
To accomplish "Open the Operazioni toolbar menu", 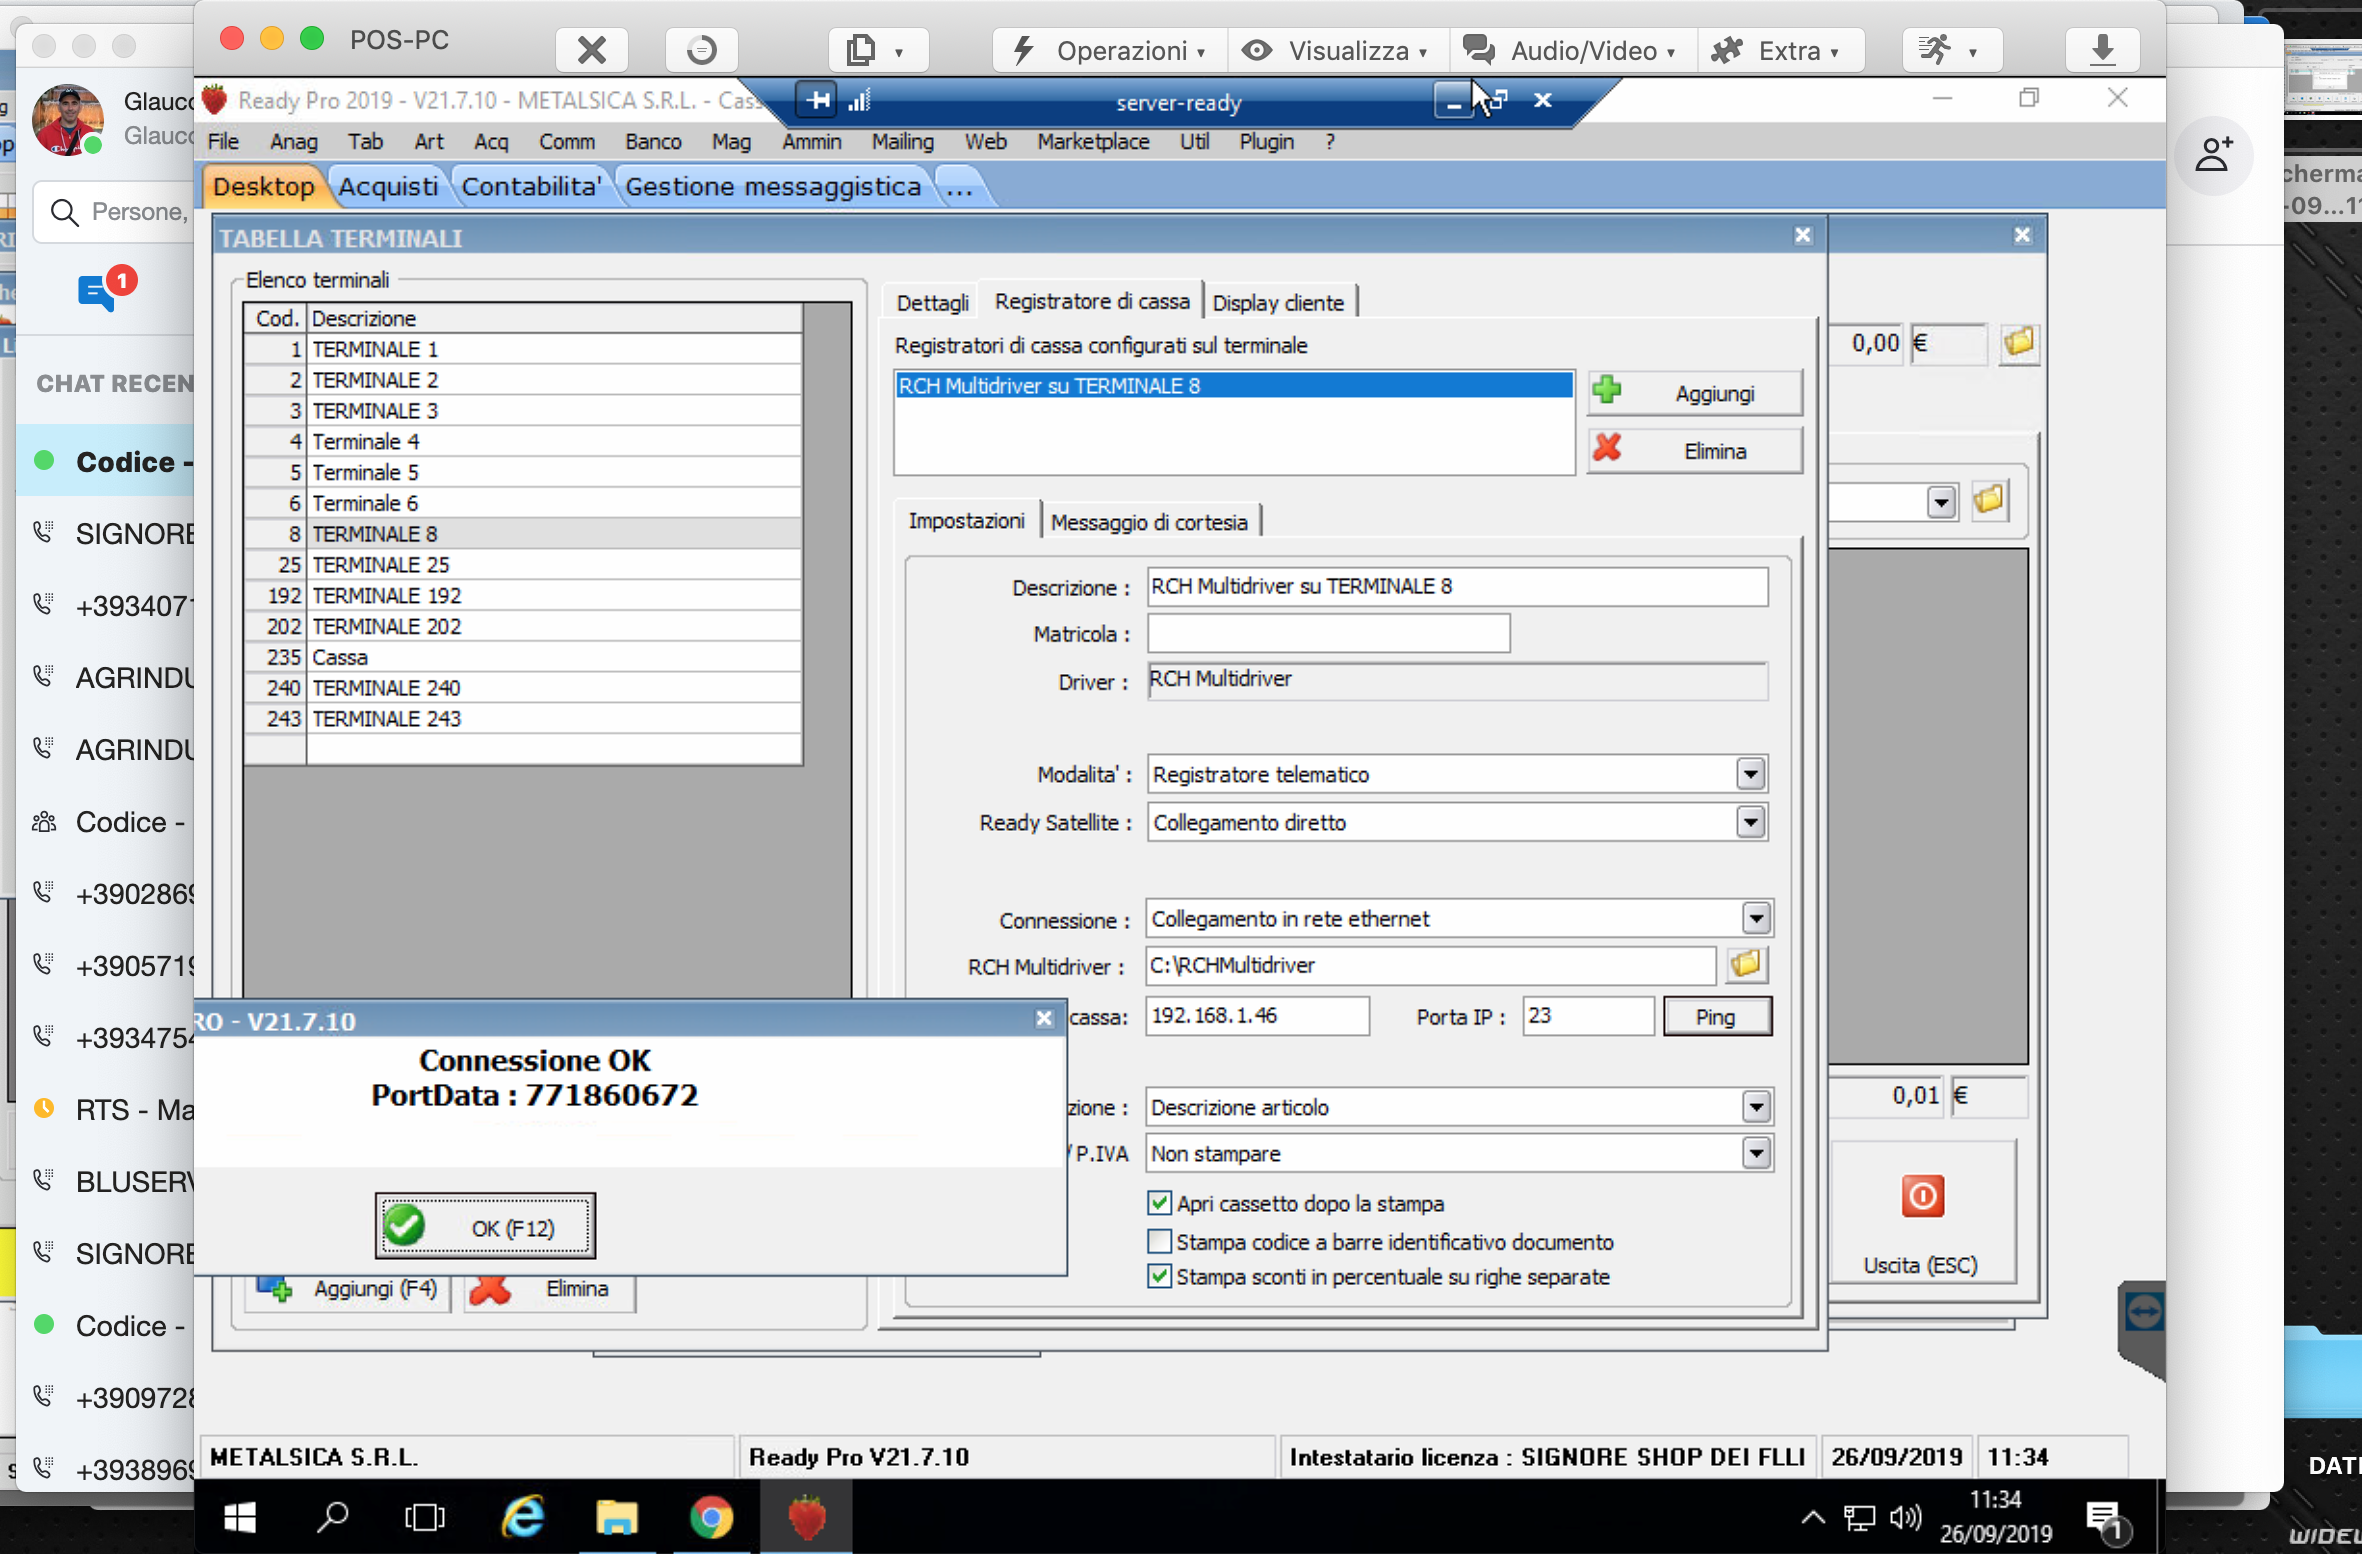I will point(1108,50).
